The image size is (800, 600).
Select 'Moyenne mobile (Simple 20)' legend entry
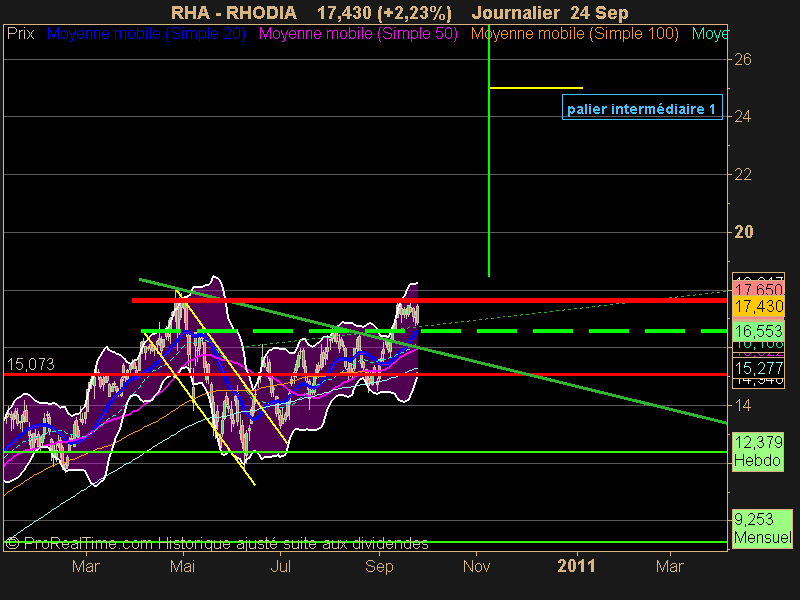[x=146, y=34]
